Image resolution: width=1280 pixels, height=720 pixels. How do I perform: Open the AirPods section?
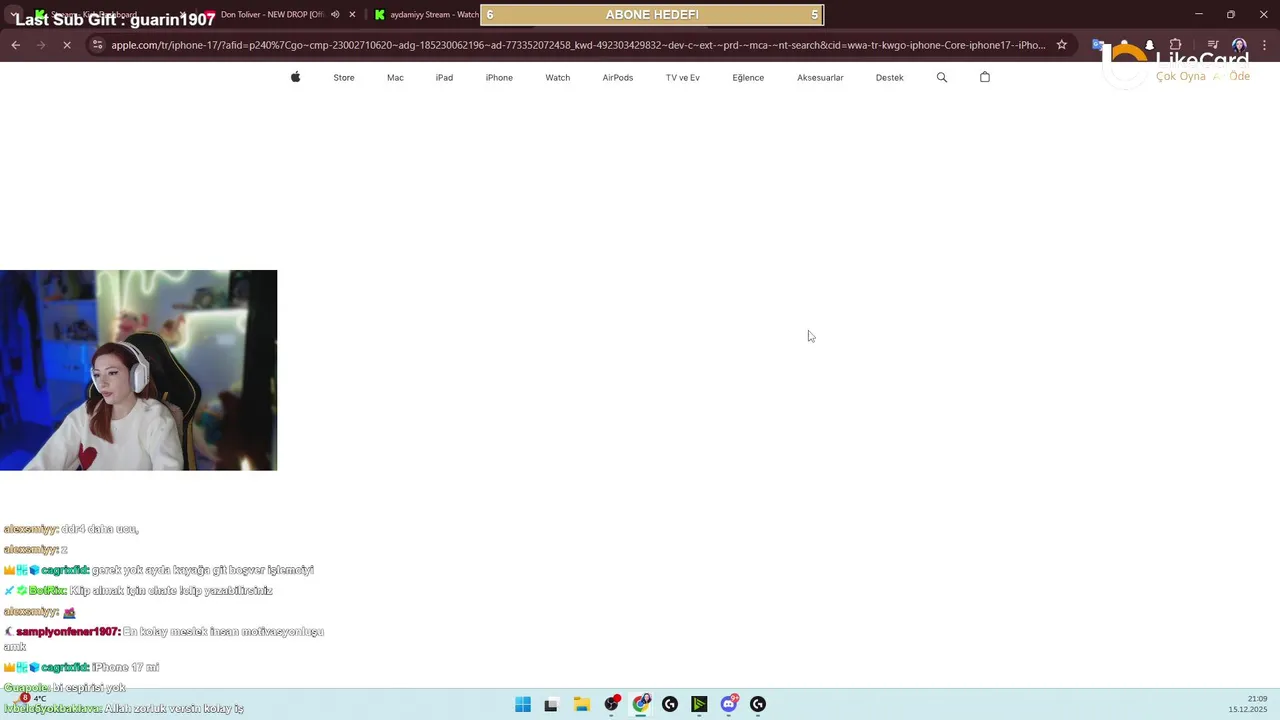pyautogui.click(x=617, y=77)
